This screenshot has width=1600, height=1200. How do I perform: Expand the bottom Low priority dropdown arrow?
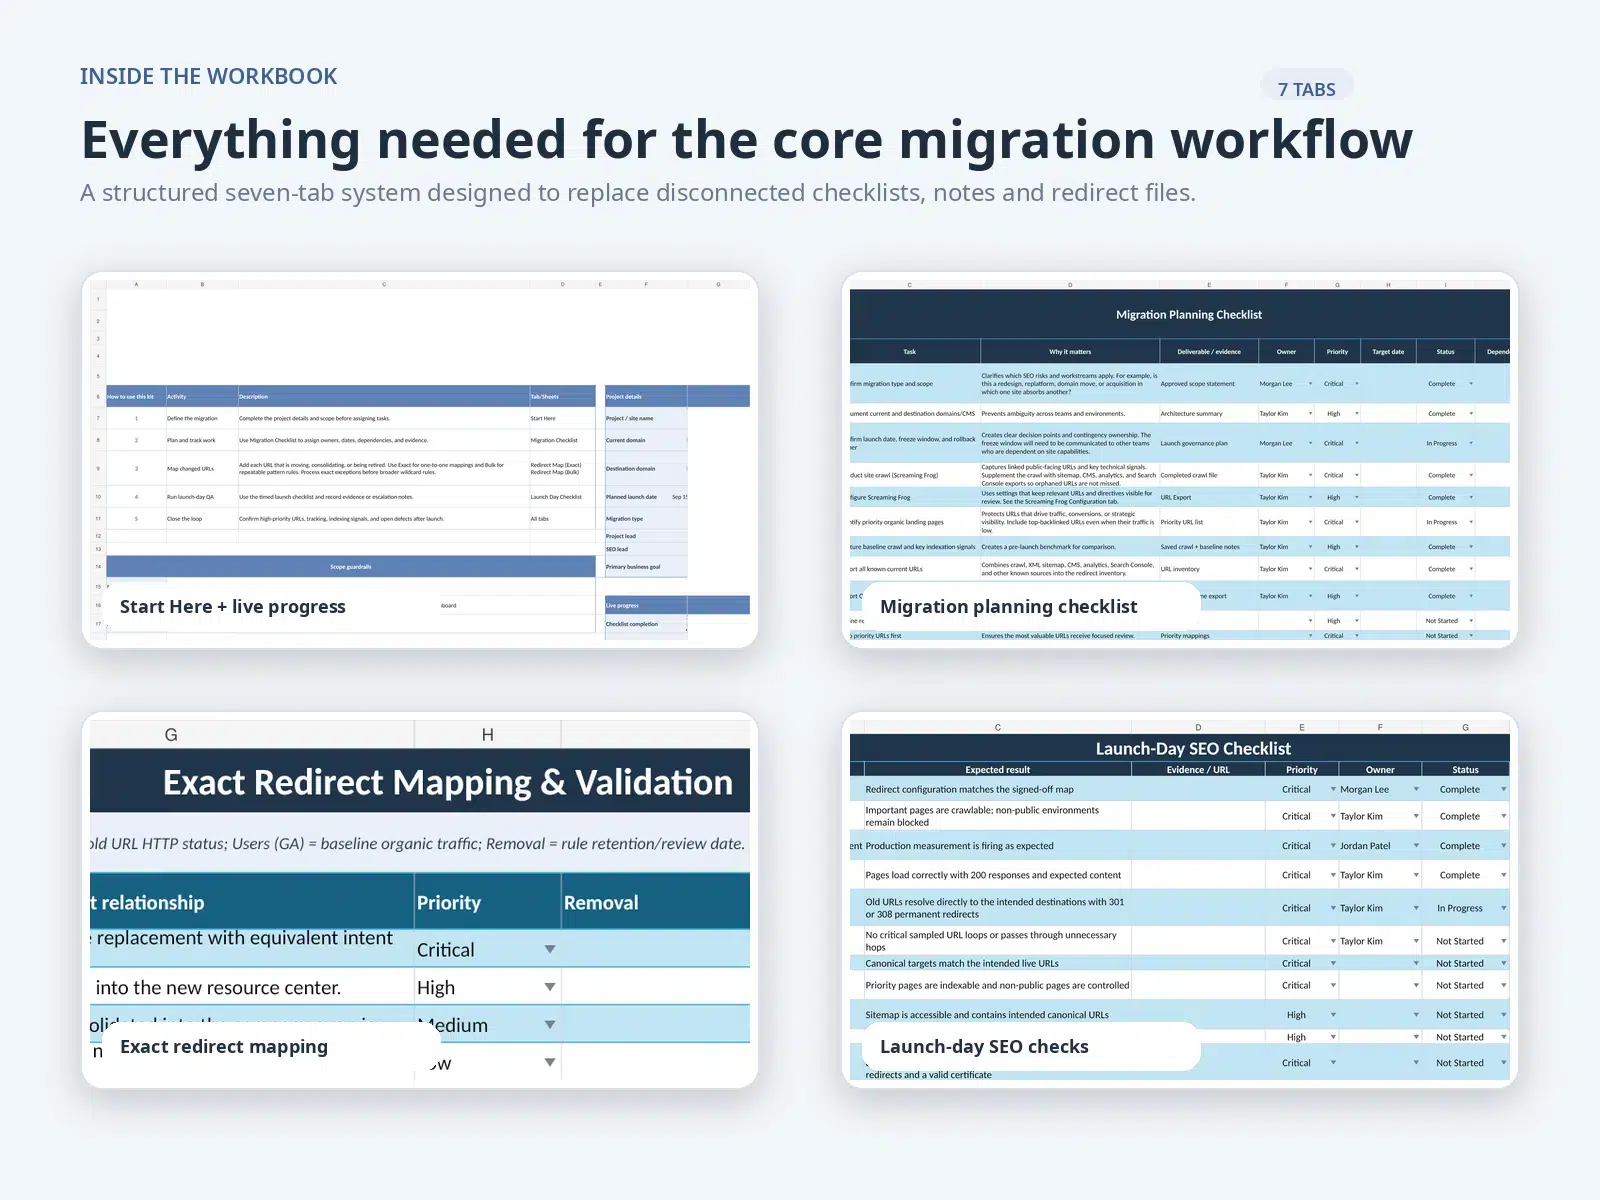click(x=550, y=1062)
